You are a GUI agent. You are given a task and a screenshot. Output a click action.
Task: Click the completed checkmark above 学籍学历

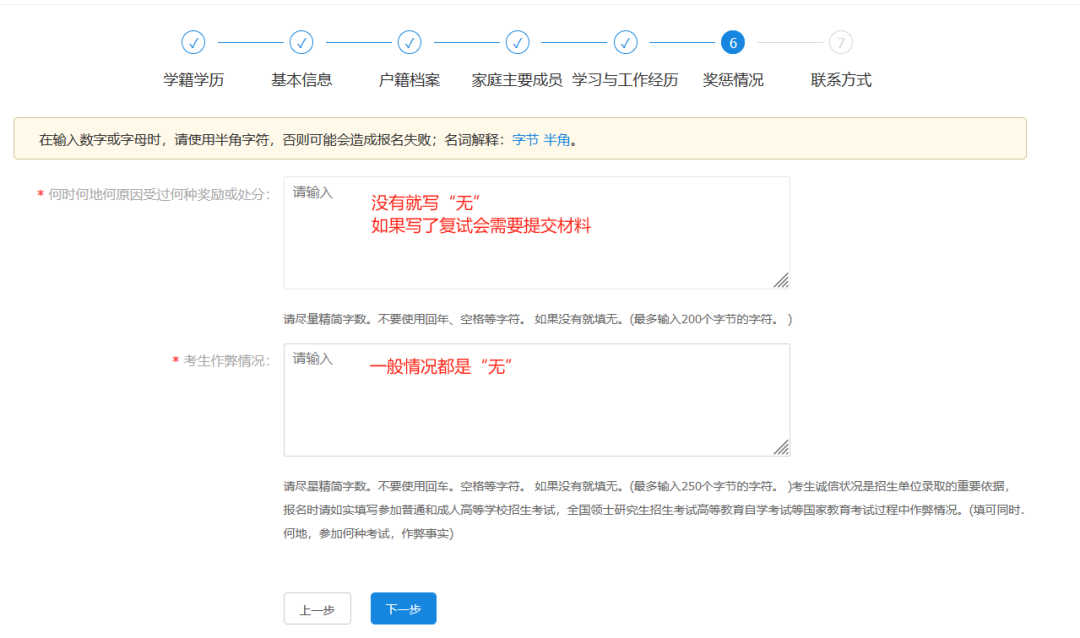[193, 43]
